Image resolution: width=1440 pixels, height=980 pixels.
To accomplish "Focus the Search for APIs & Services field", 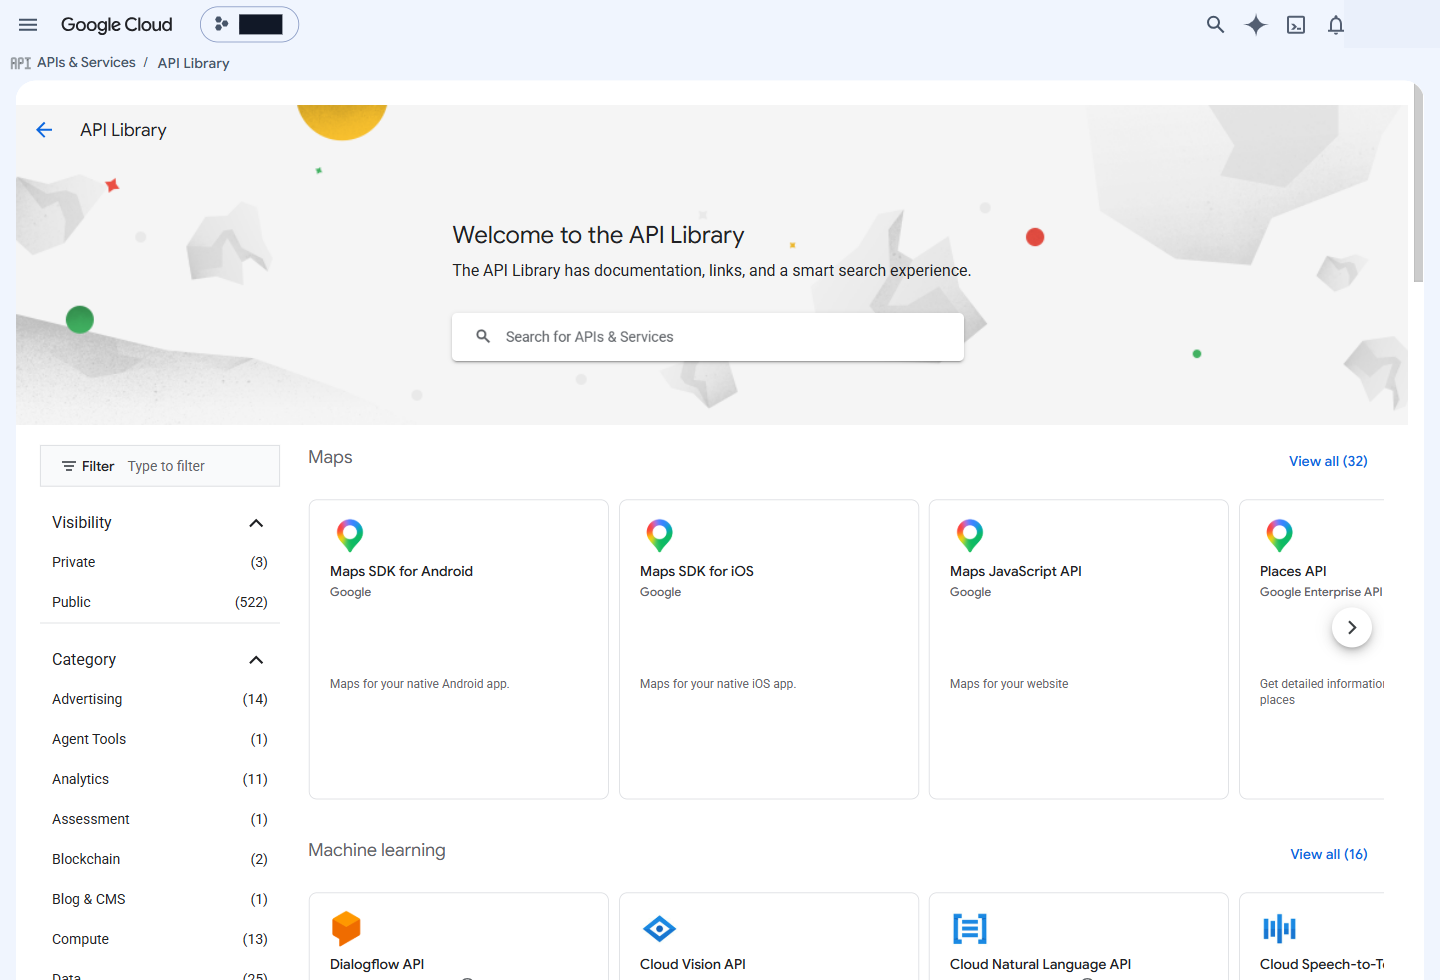I will point(708,337).
